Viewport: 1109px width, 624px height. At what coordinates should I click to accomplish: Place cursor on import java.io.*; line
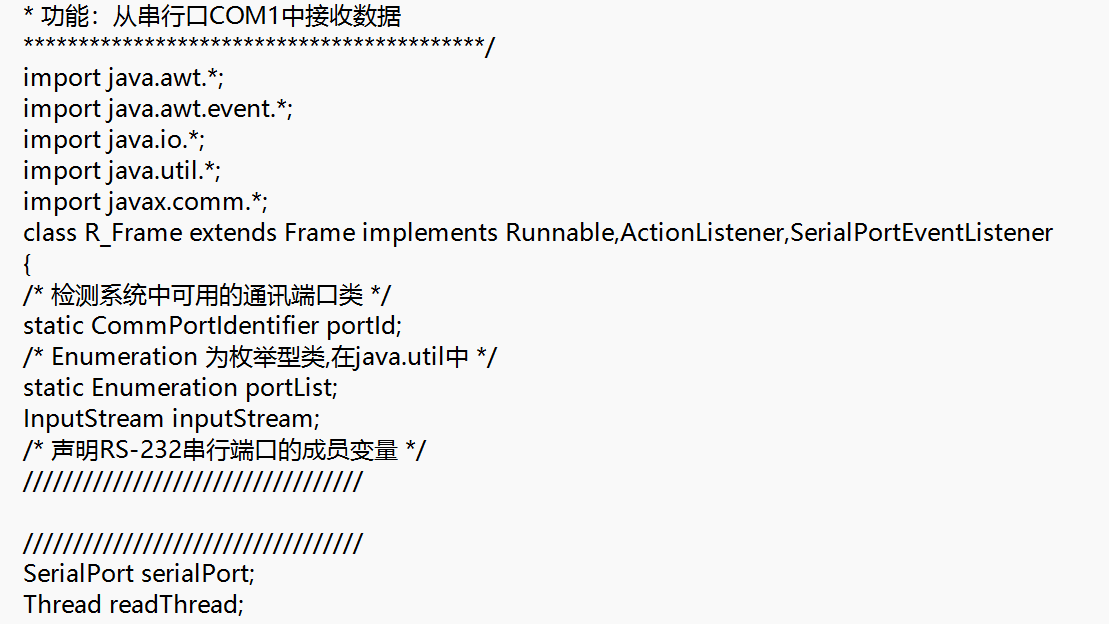click(x=114, y=140)
